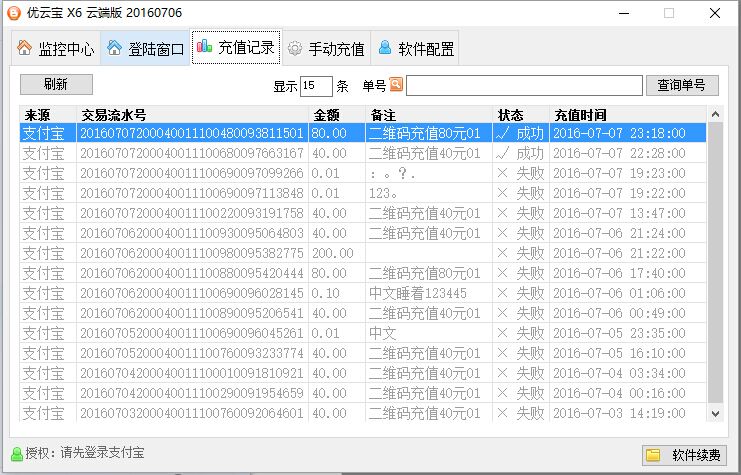Image resolution: width=741 pixels, height=475 pixels.
Task: Sort by the 金额 column header
Action: [336, 115]
